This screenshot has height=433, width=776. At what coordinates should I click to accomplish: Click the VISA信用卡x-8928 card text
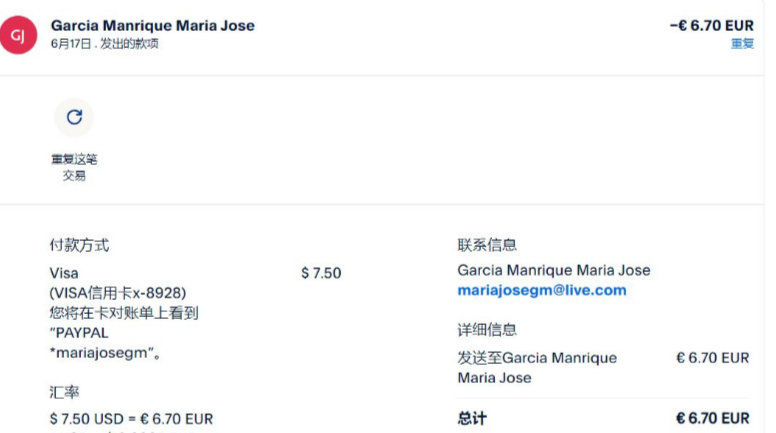coord(118,293)
